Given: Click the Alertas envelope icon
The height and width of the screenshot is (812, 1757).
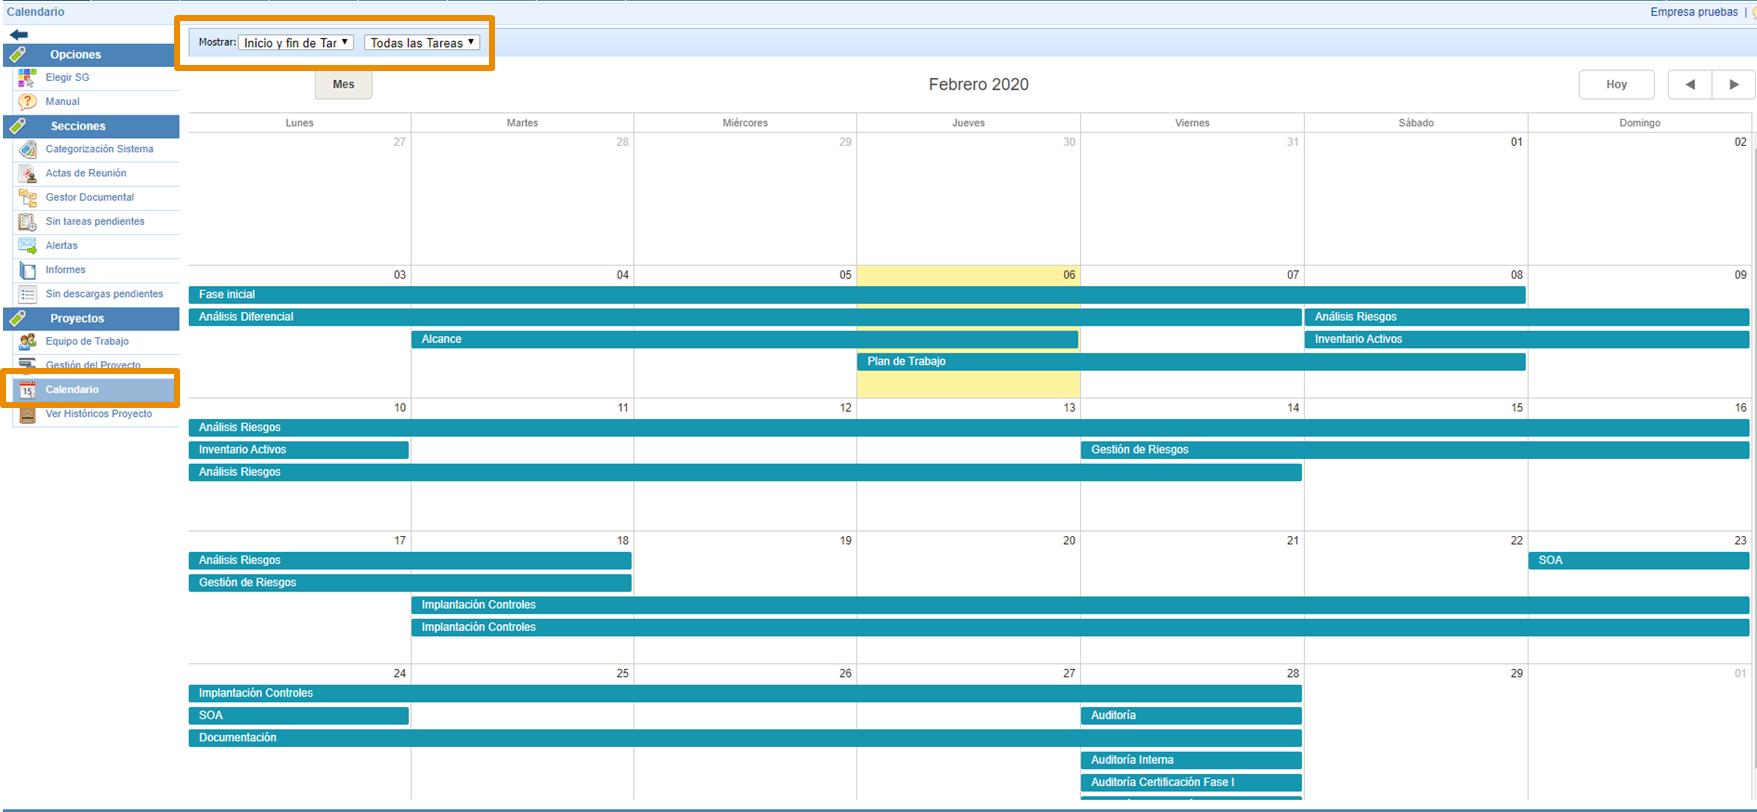Looking at the screenshot, I should tap(28, 246).
